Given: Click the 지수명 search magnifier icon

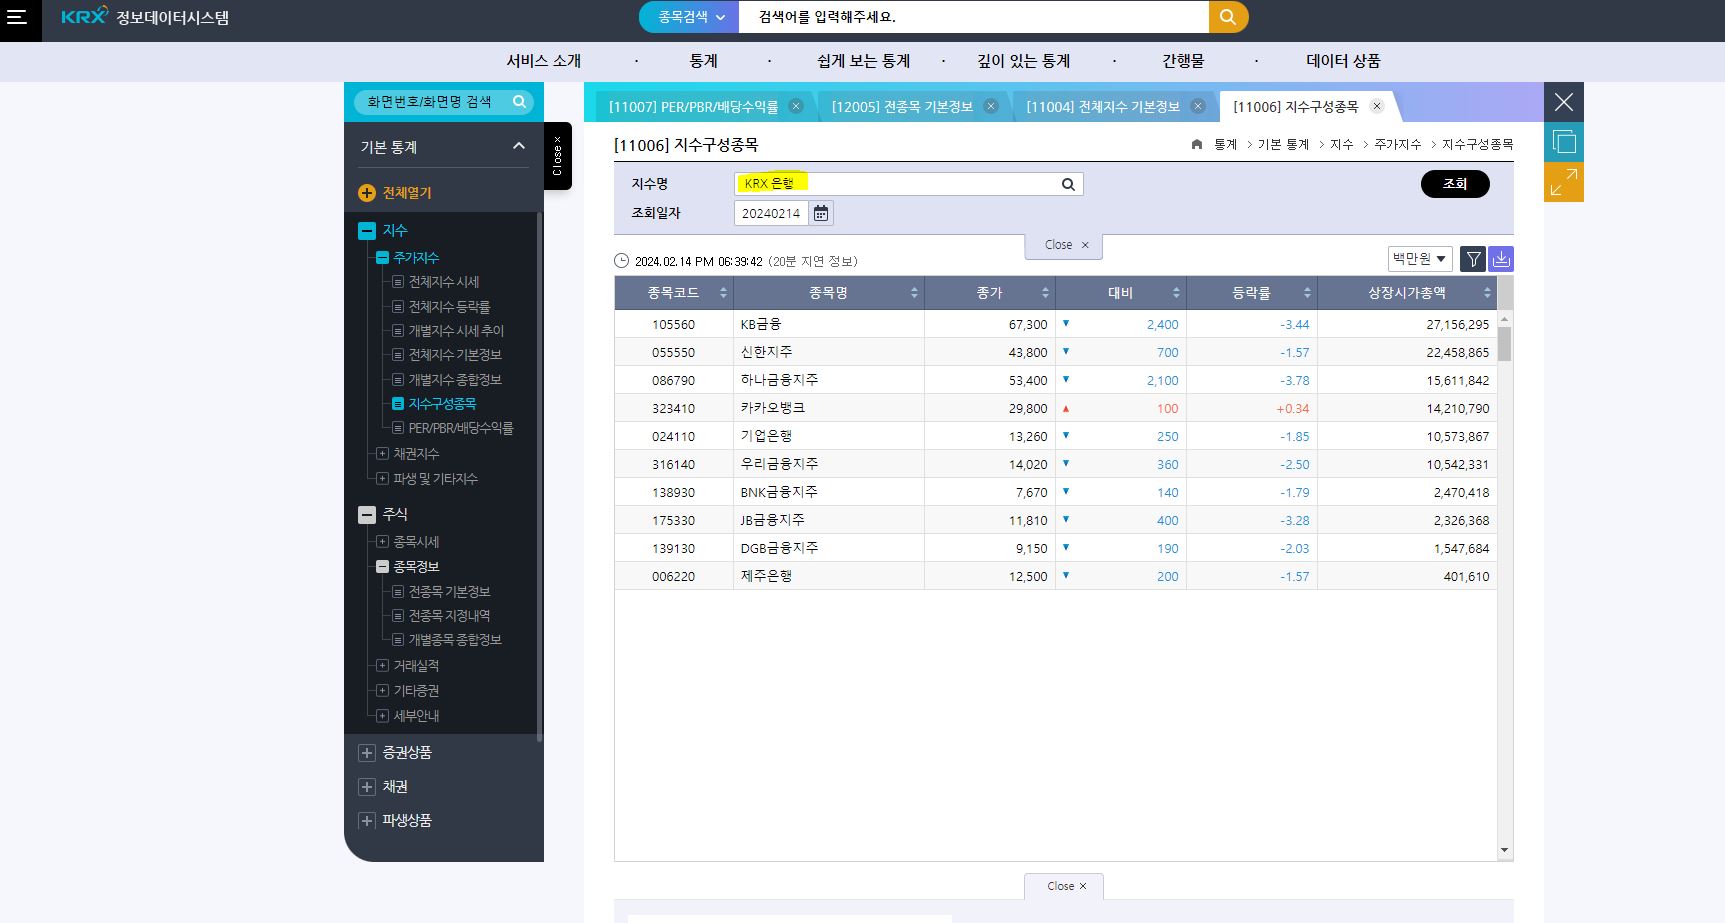Looking at the screenshot, I should pos(1068,184).
